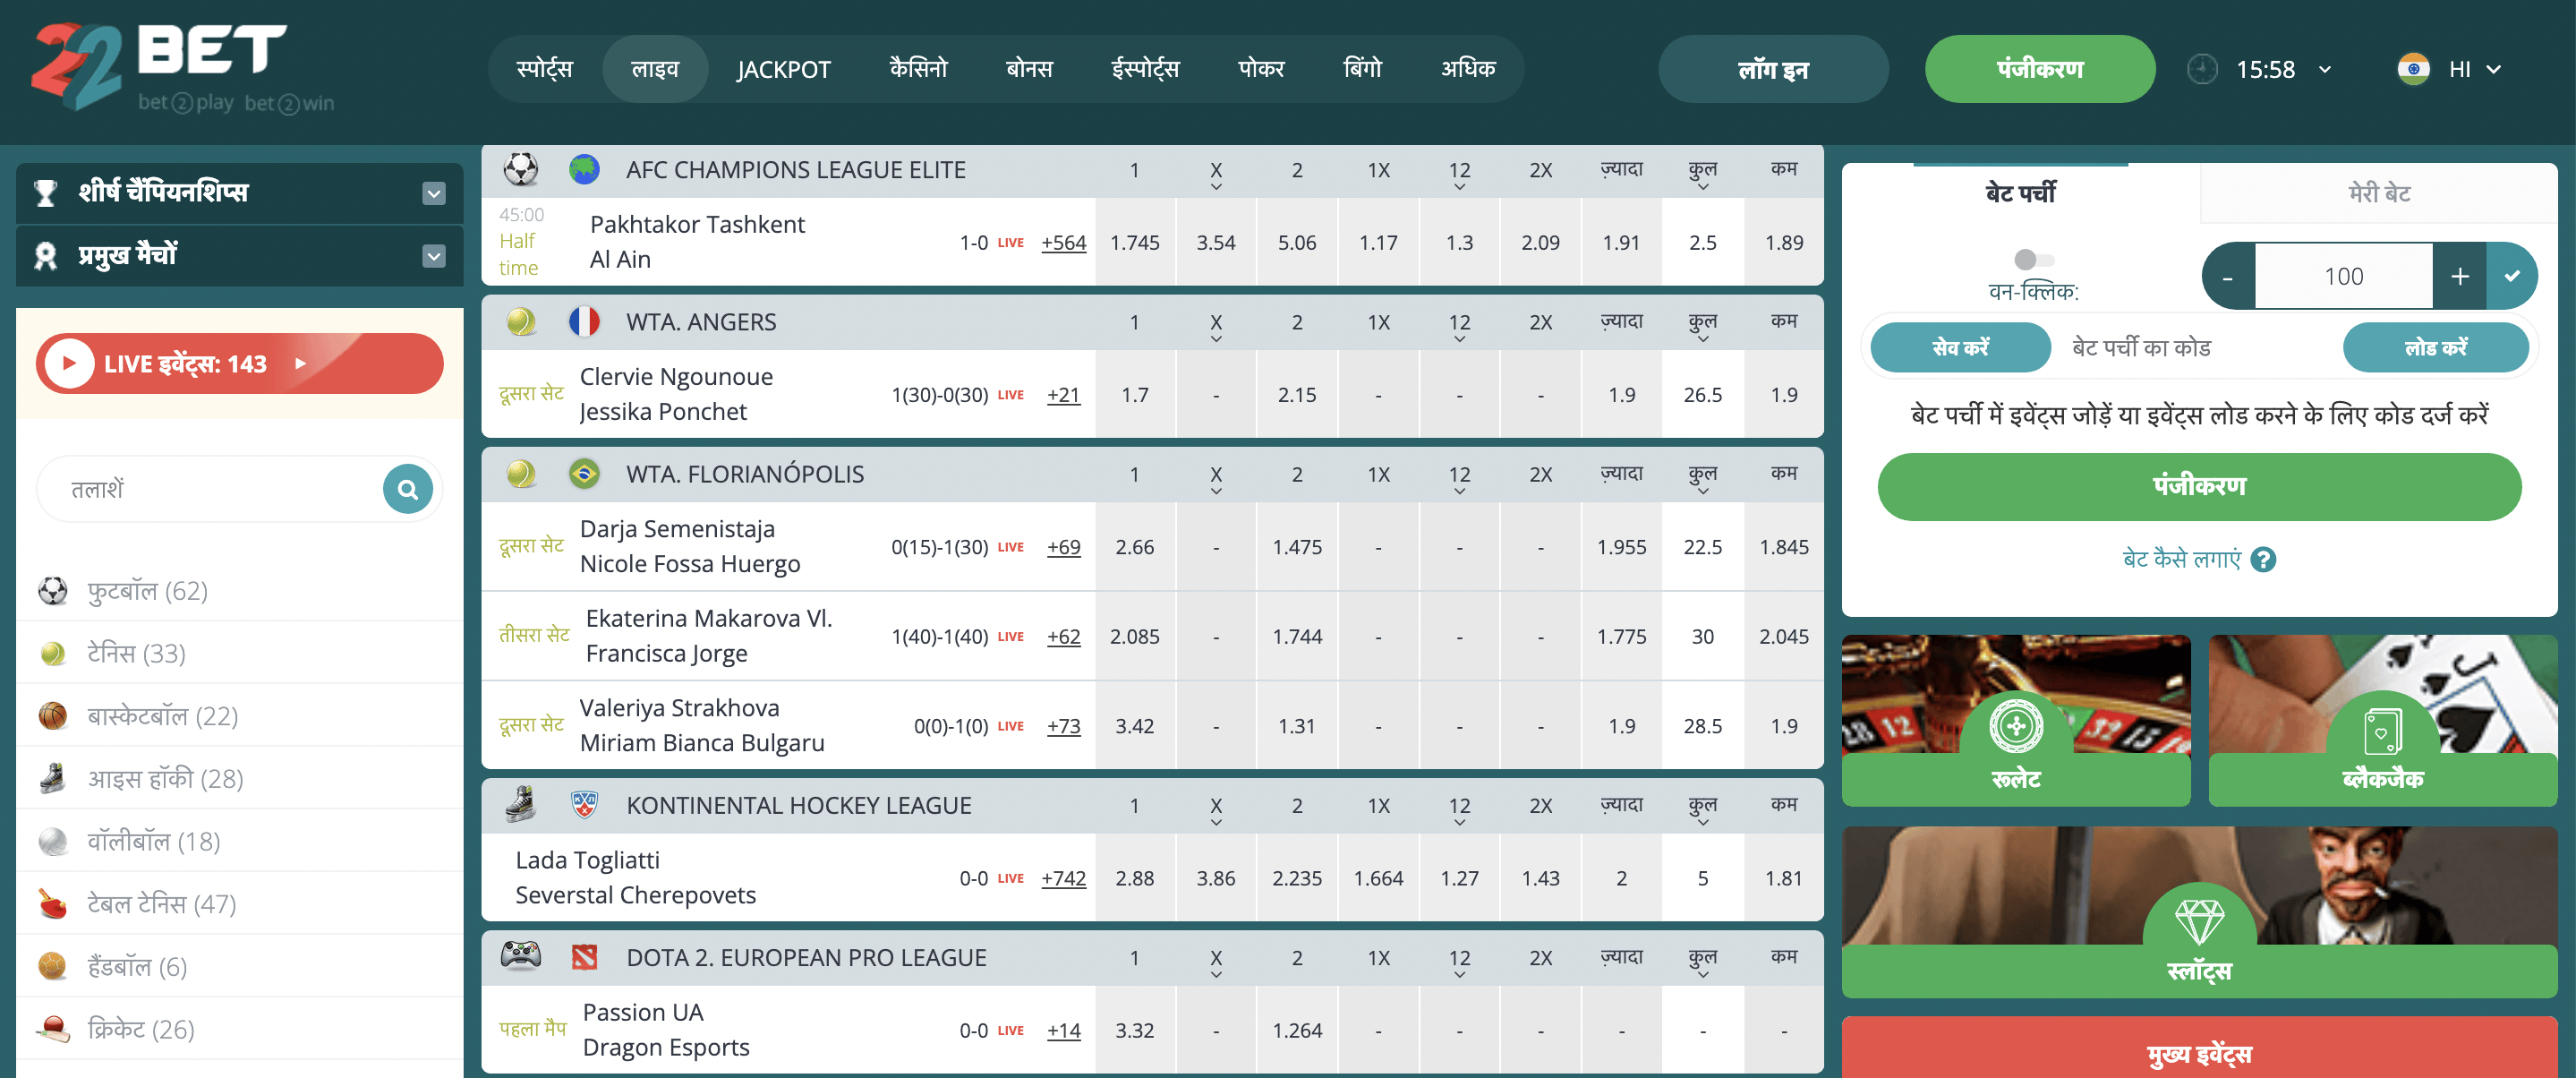This screenshot has width=2576, height=1078.
Task: Click the clock icon next to 15:58
Action: click(x=2202, y=69)
